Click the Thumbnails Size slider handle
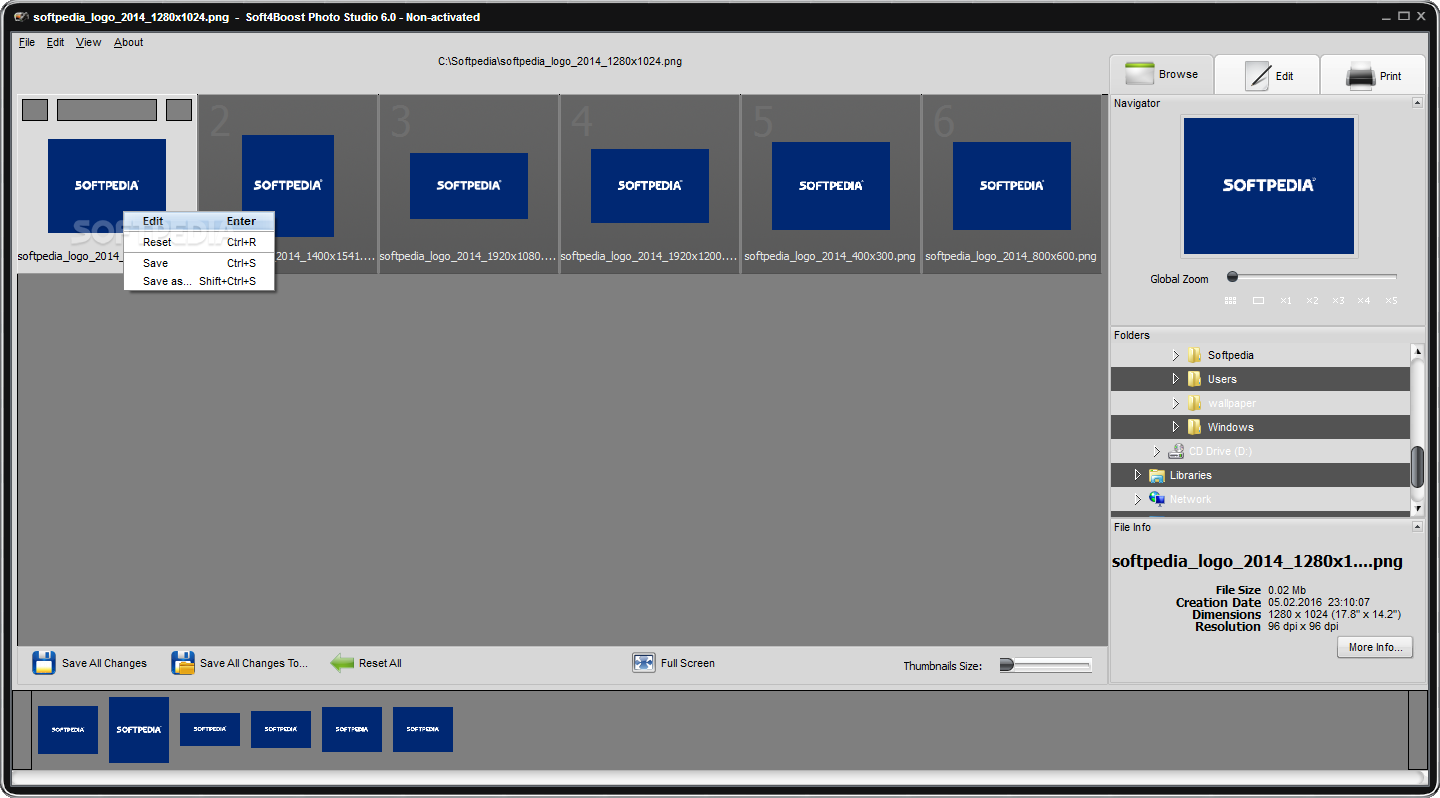The height and width of the screenshot is (798, 1440). (x=1007, y=665)
